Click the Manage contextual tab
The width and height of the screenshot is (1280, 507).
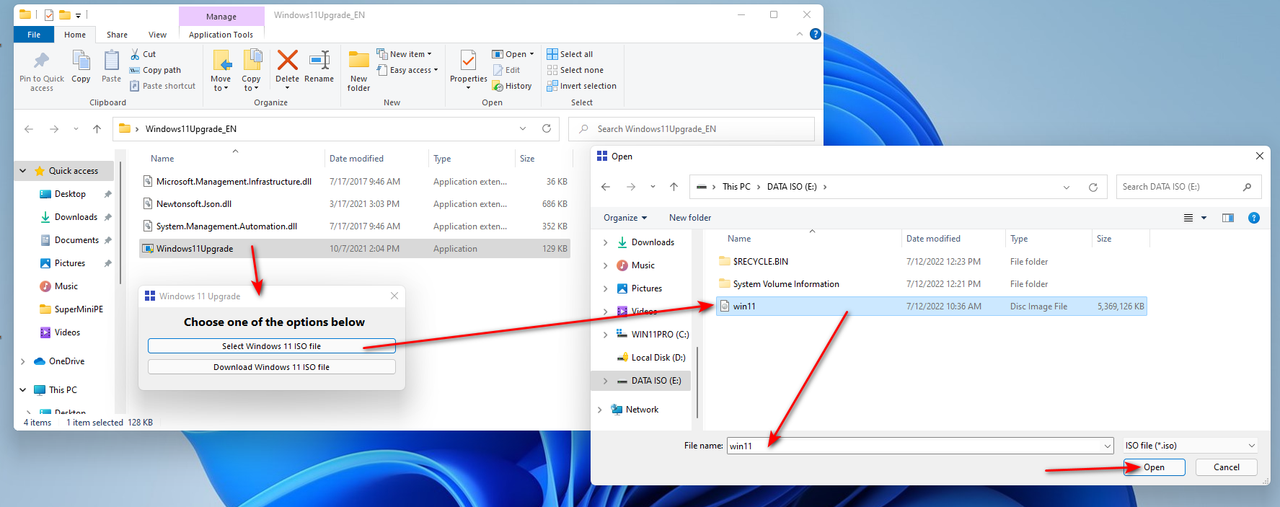click(221, 17)
